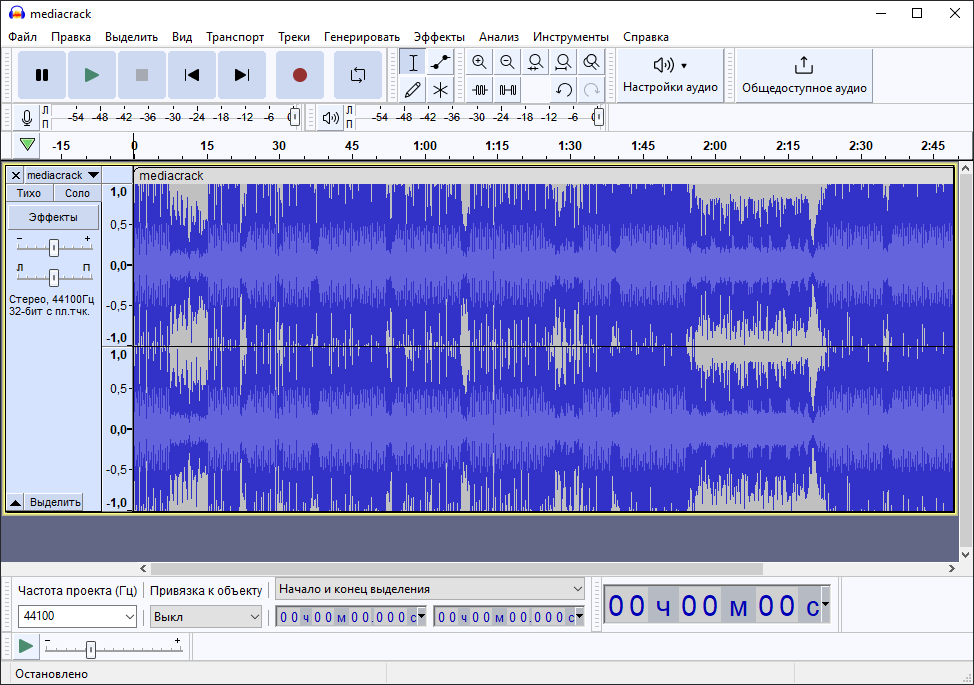Screen dimensions: 974x685
Task: Open the Привязка к объекту dropdown
Action: click(x=253, y=617)
